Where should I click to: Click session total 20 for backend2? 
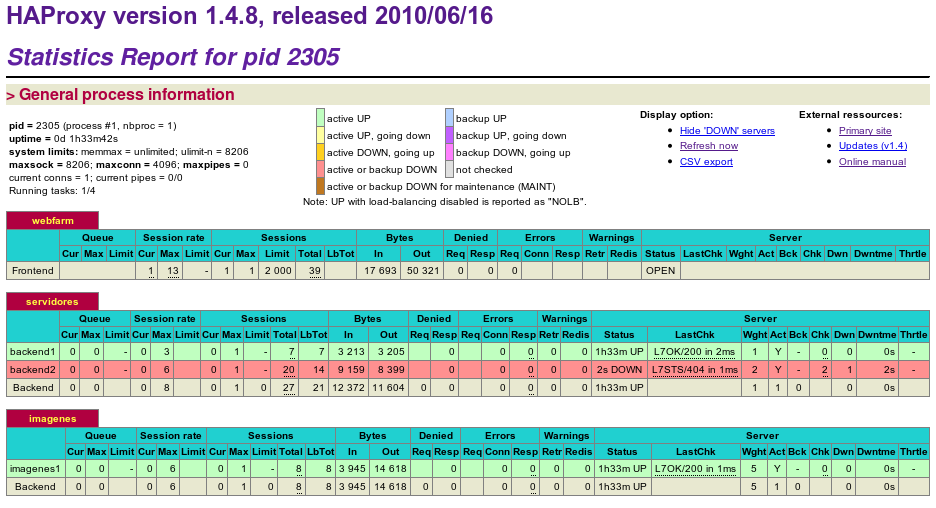coord(289,370)
